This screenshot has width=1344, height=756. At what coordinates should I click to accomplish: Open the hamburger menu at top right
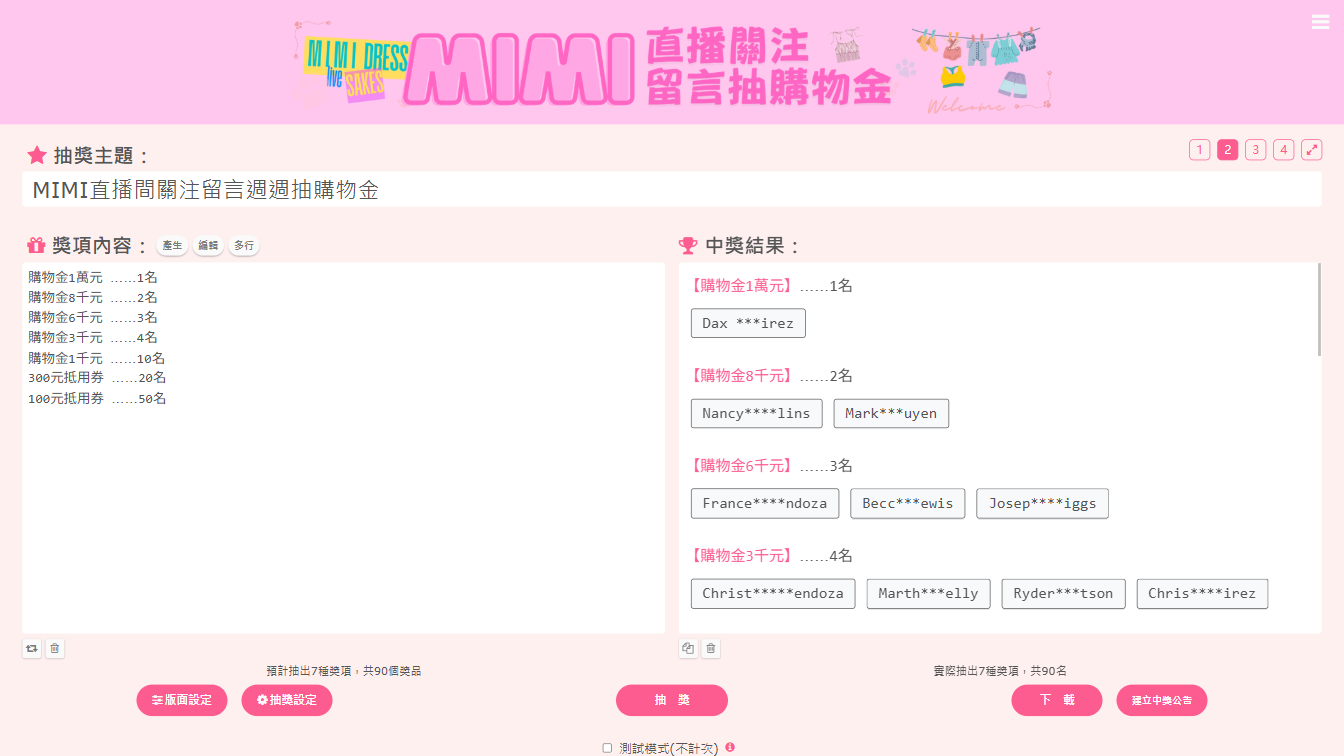tap(1320, 22)
